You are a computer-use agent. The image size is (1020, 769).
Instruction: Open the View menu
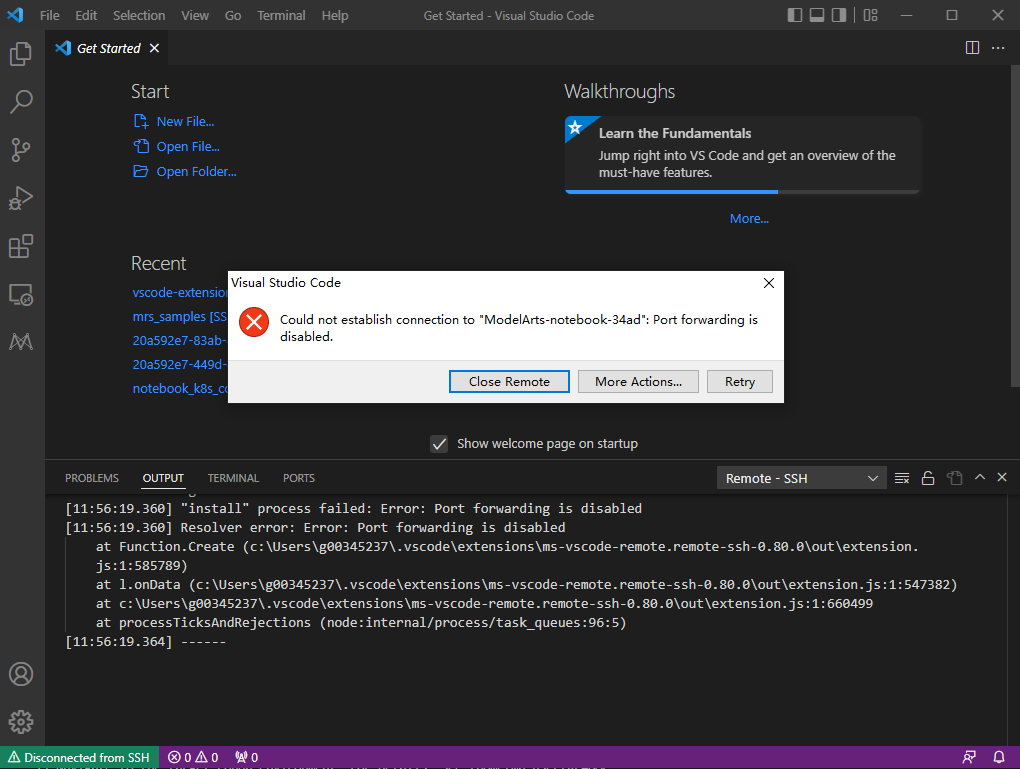tap(195, 16)
